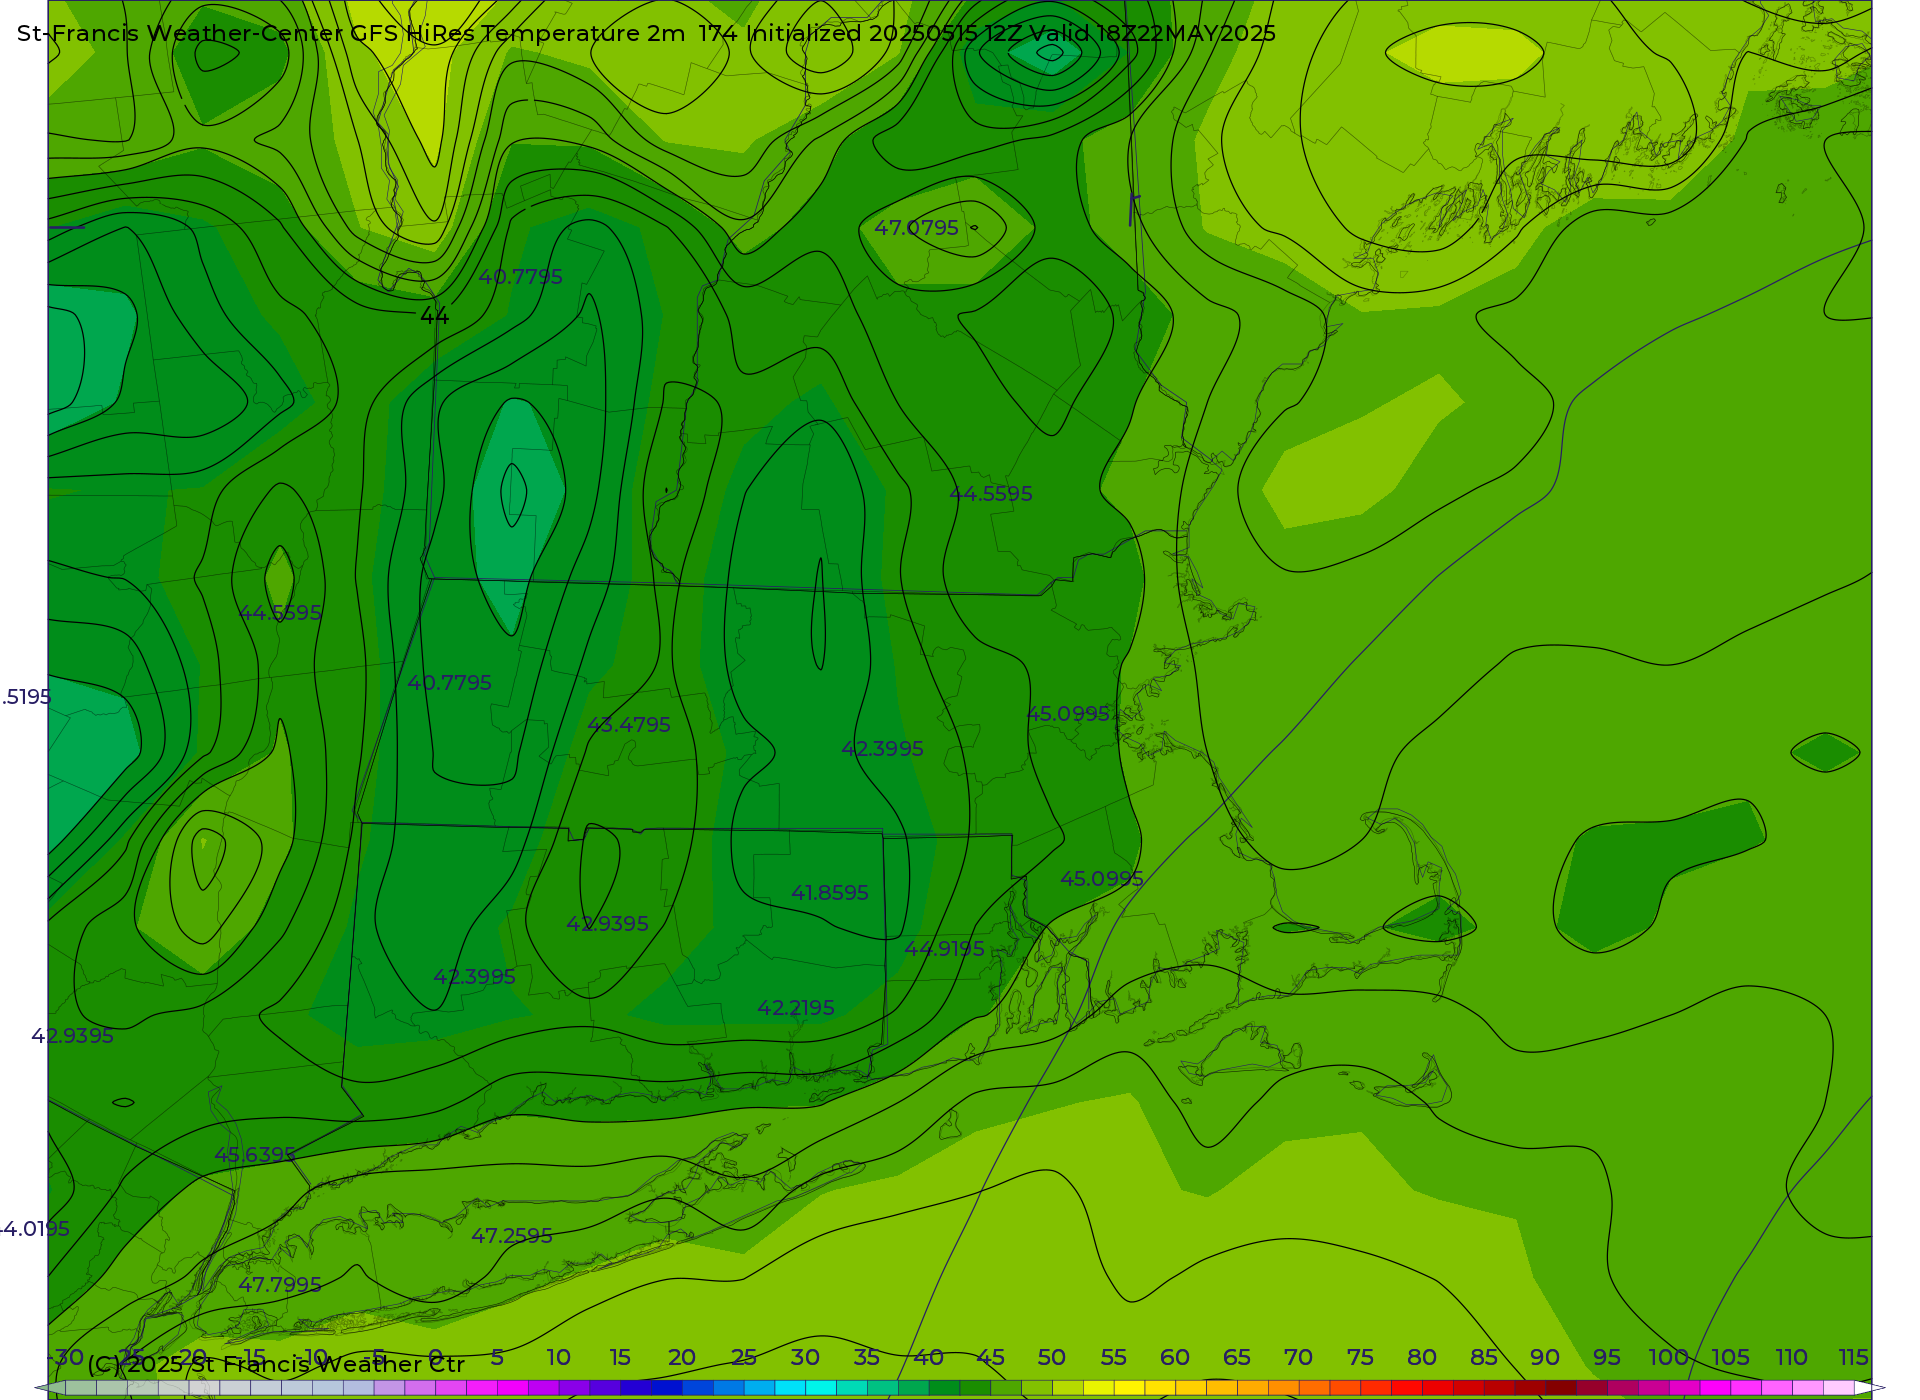This screenshot has height=1400, width=1920.
Task: Pick the cyan swatch below the 30 label
Action: point(821,1388)
